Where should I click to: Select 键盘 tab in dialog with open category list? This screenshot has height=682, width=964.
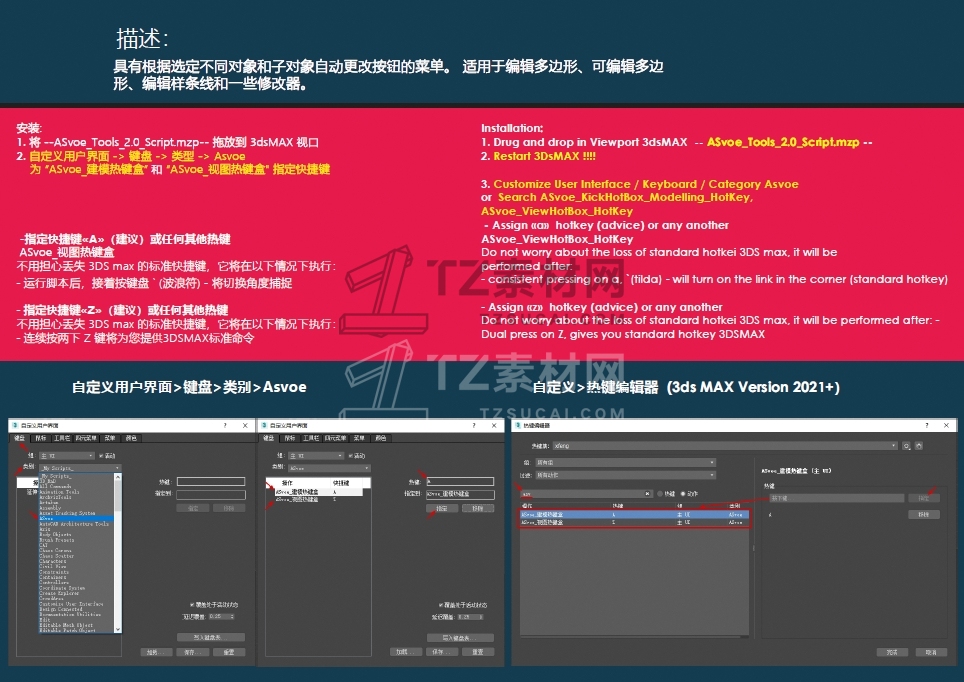click(x=20, y=438)
